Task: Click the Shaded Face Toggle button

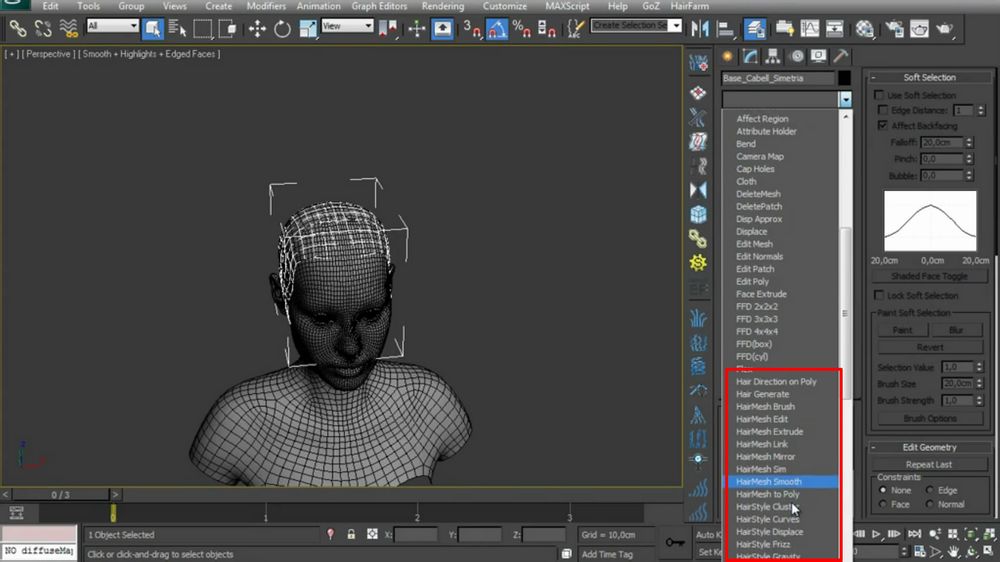Action: click(928, 276)
